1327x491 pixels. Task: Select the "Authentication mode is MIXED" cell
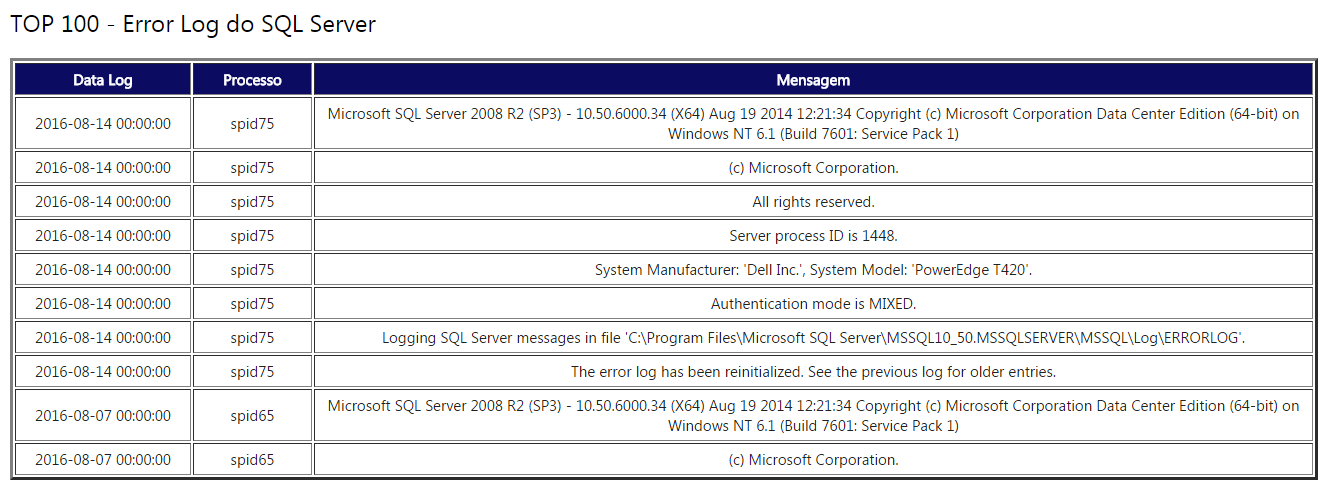[x=813, y=304]
